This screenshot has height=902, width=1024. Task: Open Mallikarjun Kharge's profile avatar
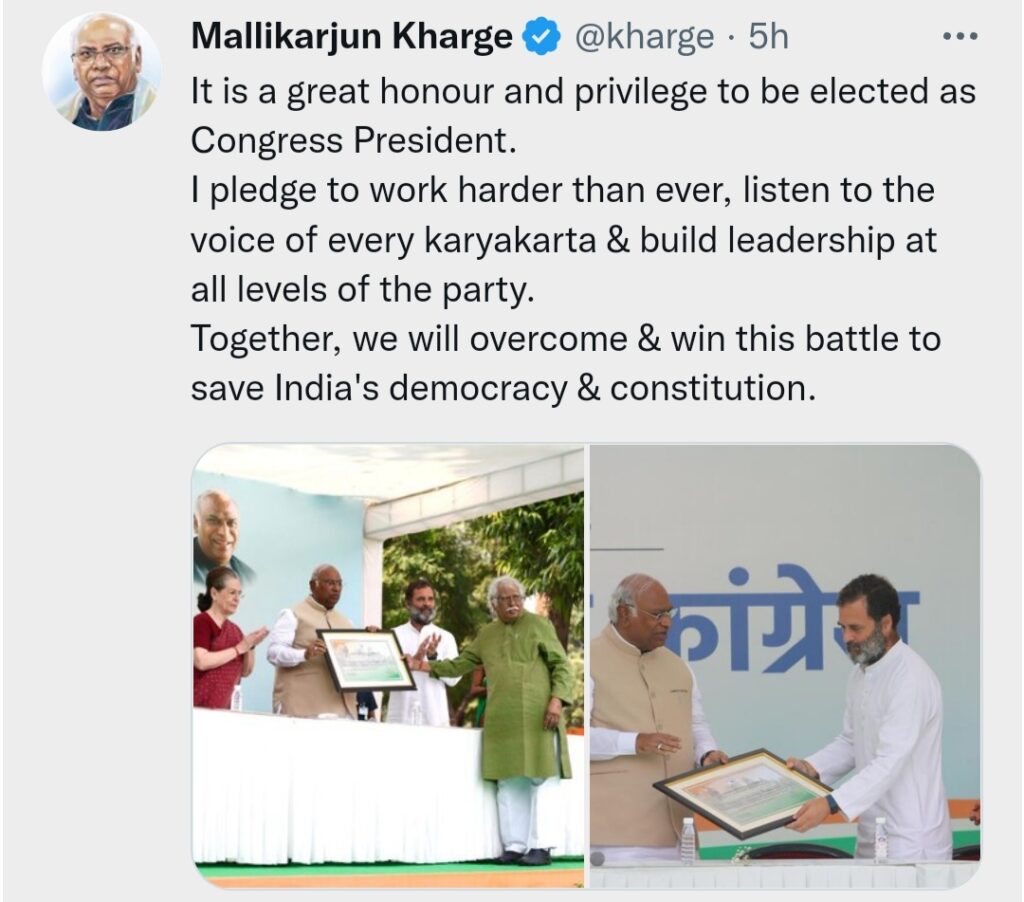(102, 72)
